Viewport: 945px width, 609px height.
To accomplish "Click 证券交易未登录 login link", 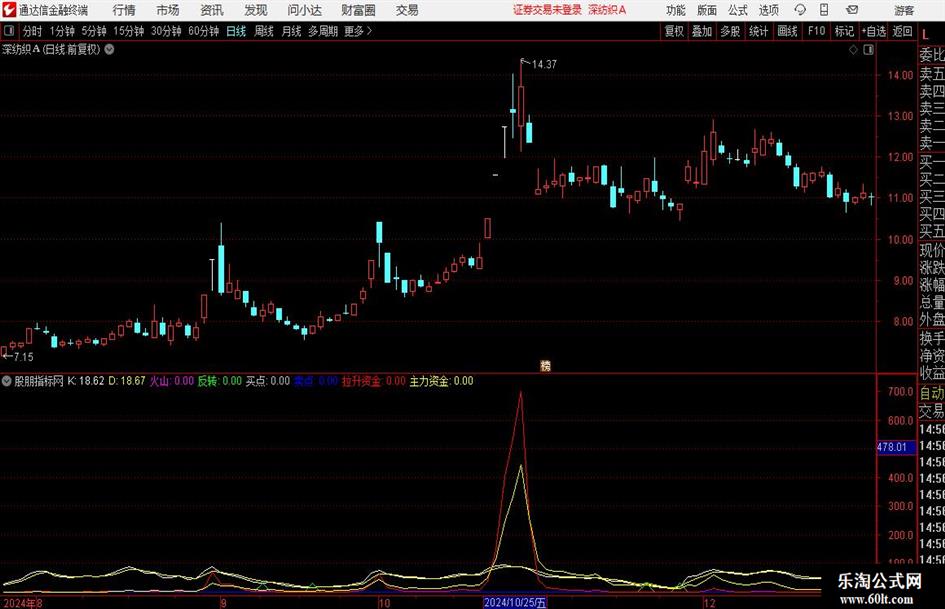I will click(547, 10).
